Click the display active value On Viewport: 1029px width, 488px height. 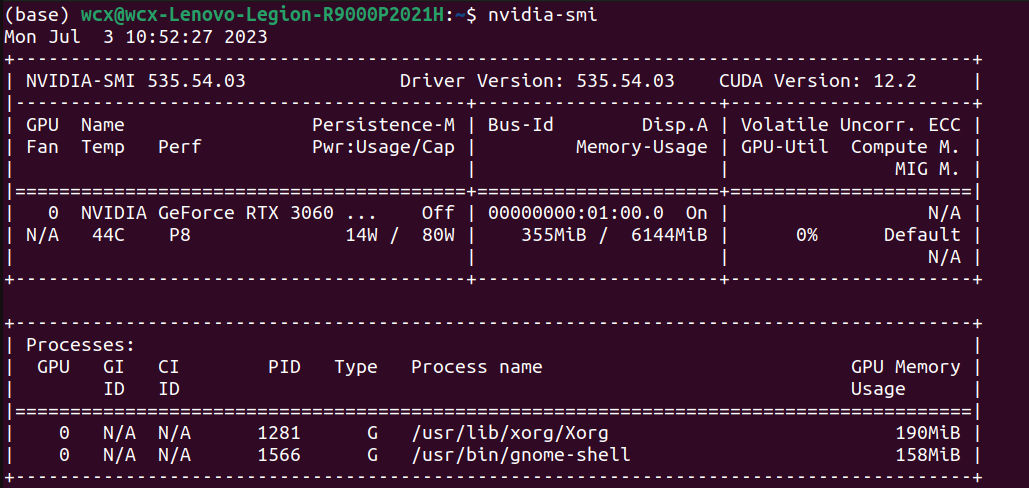pyautogui.click(x=697, y=213)
